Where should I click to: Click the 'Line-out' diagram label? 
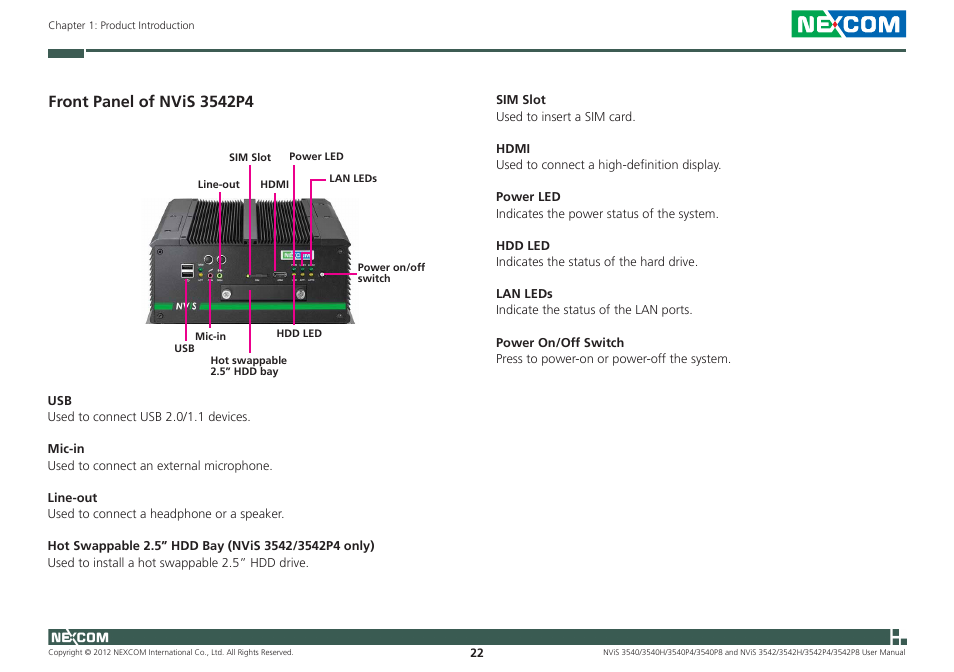pos(218,184)
